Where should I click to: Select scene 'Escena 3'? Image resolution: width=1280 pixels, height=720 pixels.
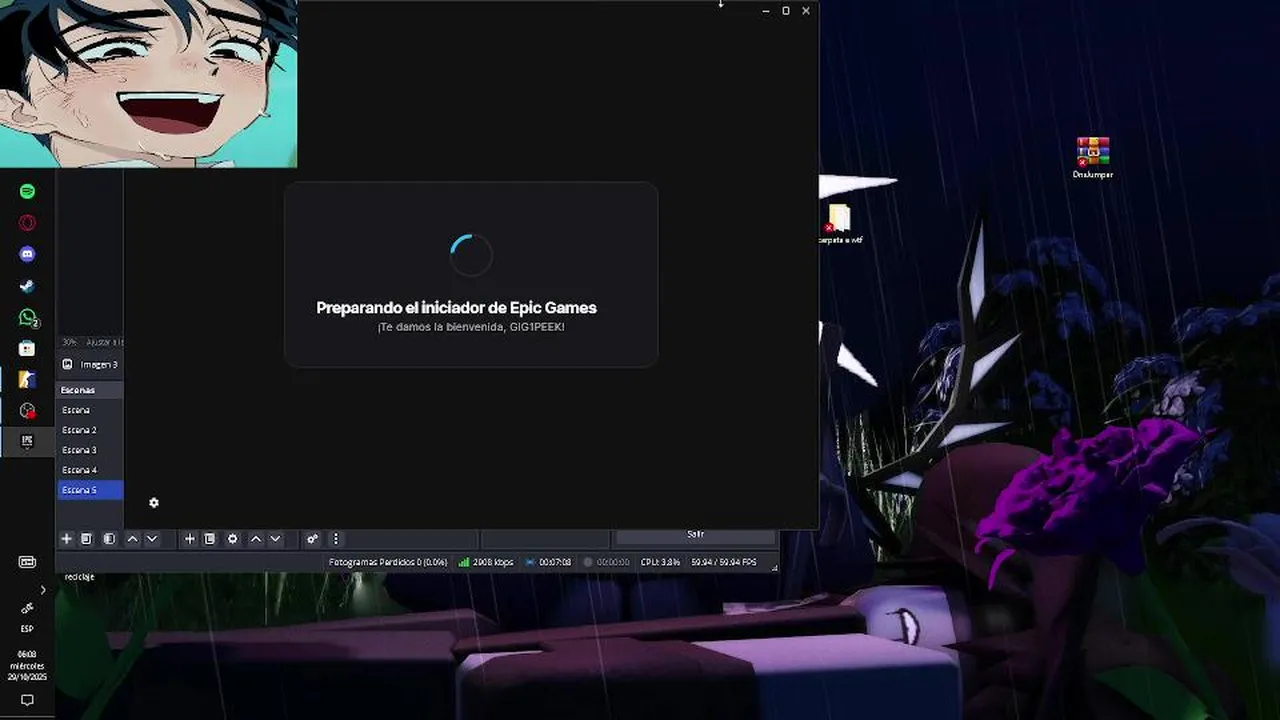tap(90, 450)
